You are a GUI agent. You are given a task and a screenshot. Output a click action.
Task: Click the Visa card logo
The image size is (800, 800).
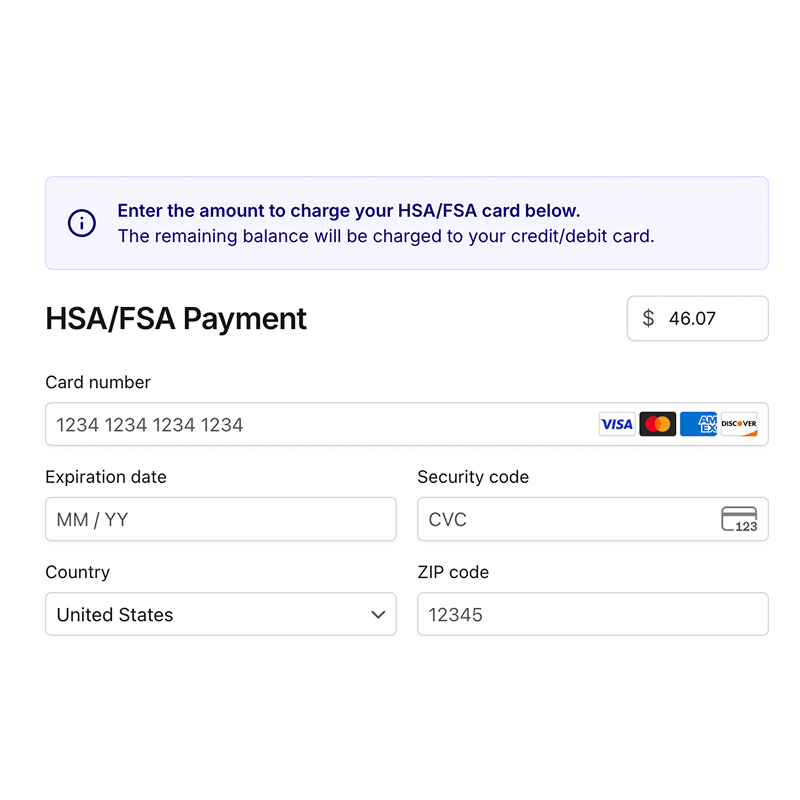click(x=617, y=424)
